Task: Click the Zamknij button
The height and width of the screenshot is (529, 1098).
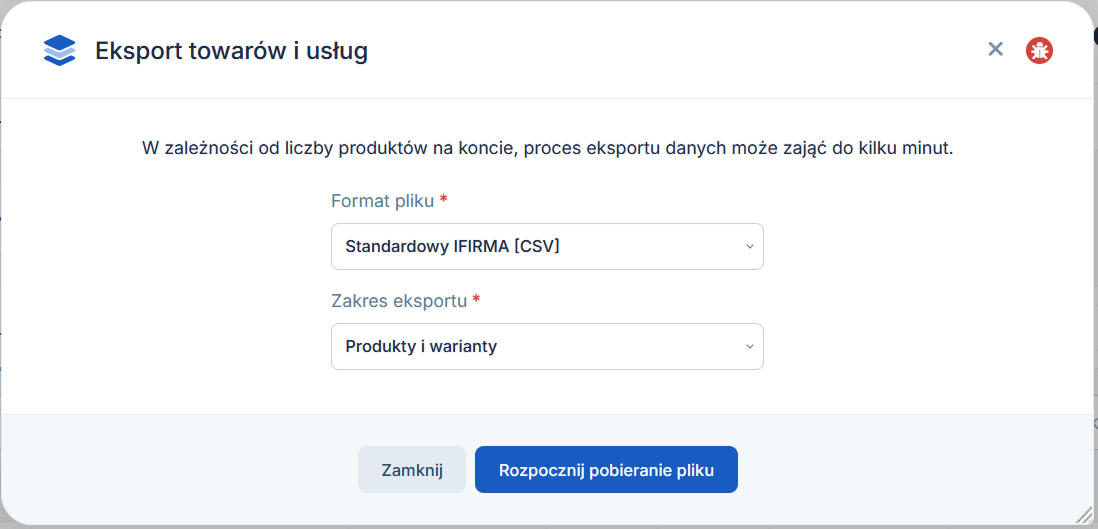Action: point(412,469)
